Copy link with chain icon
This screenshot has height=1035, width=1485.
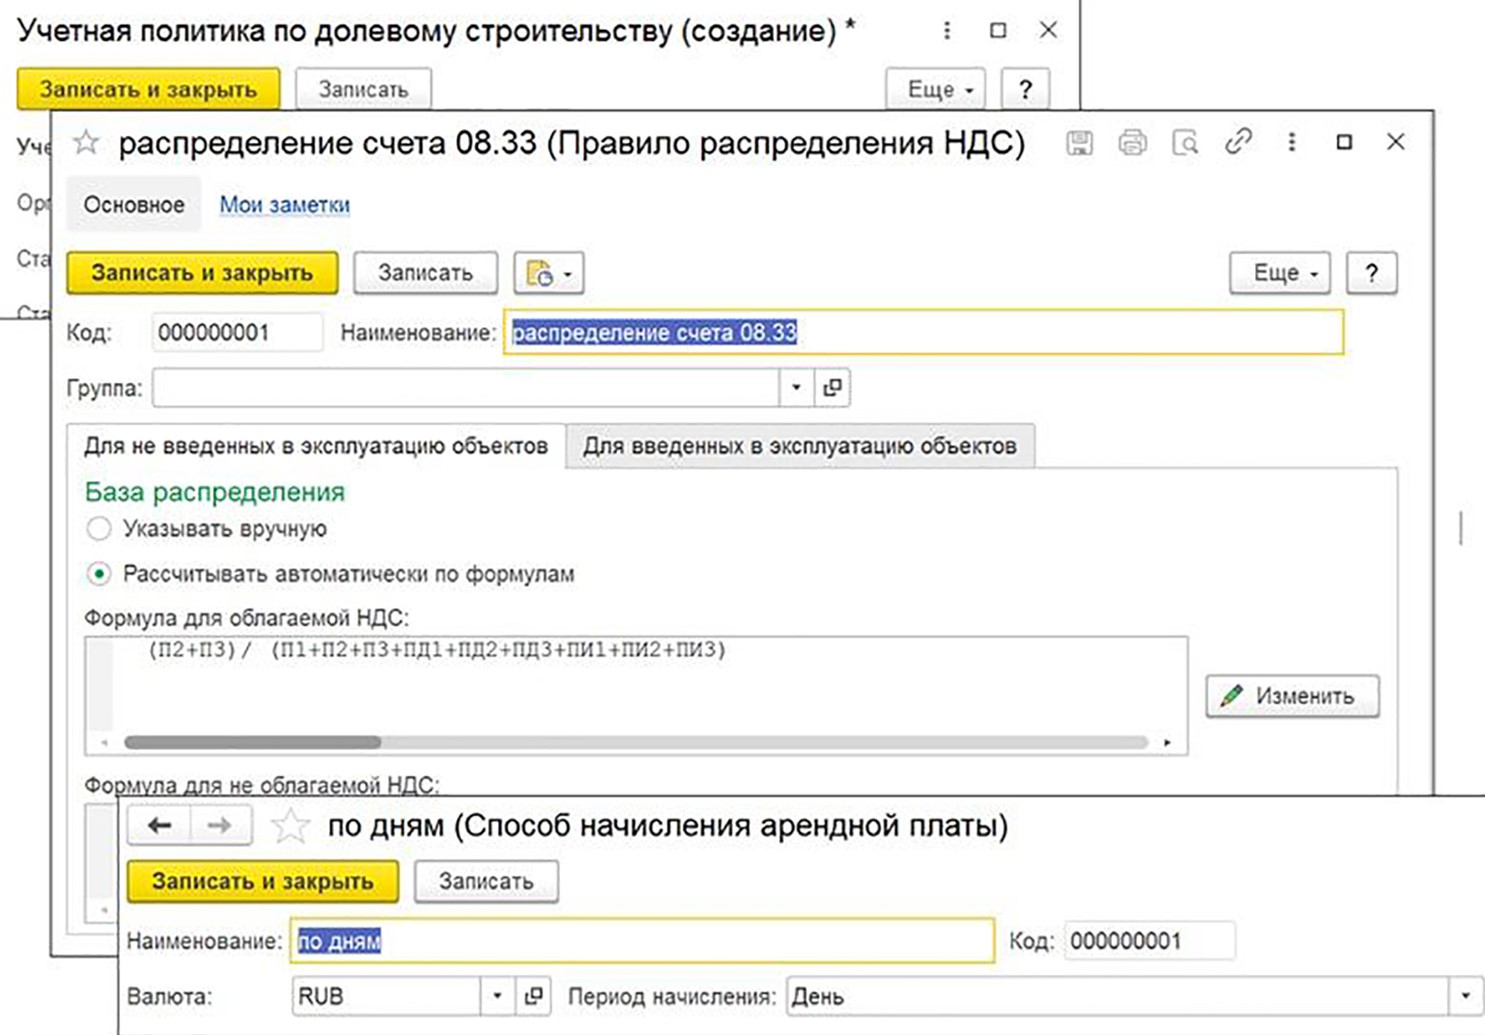(x=1238, y=142)
